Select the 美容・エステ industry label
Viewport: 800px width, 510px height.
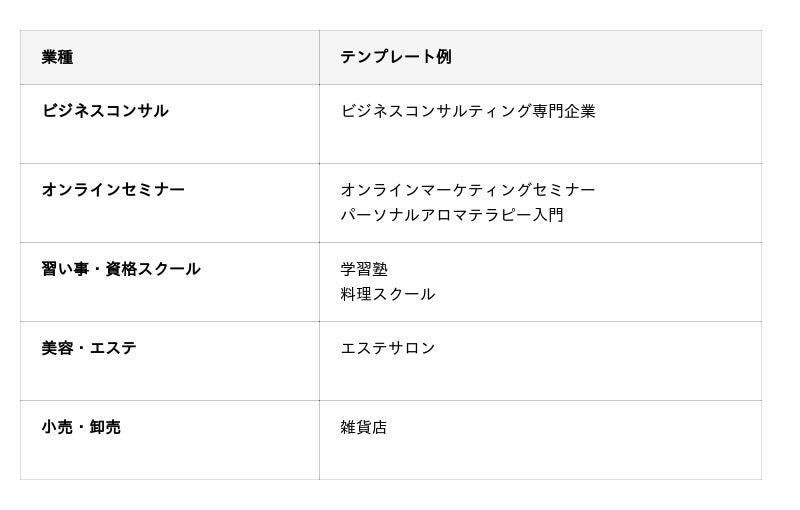click(x=89, y=348)
